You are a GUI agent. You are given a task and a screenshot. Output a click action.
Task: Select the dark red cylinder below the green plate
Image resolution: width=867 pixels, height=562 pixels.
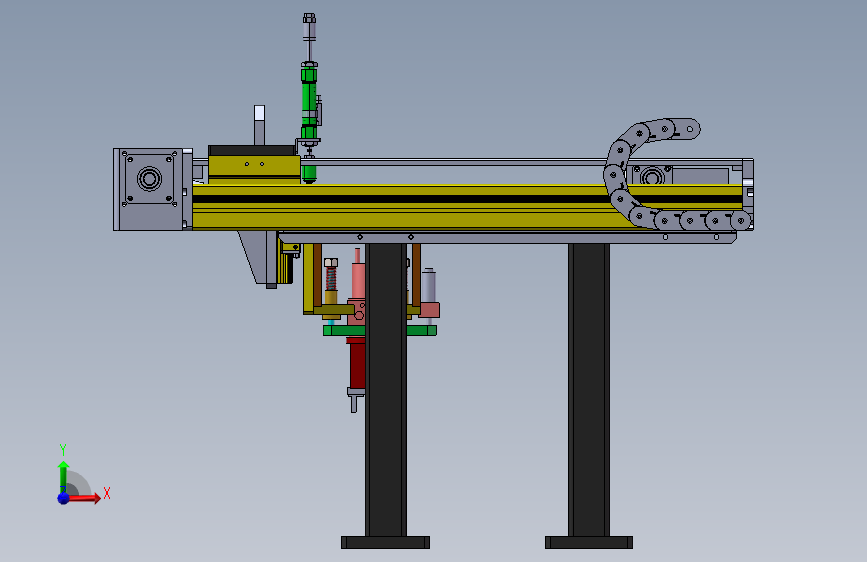click(x=357, y=364)
